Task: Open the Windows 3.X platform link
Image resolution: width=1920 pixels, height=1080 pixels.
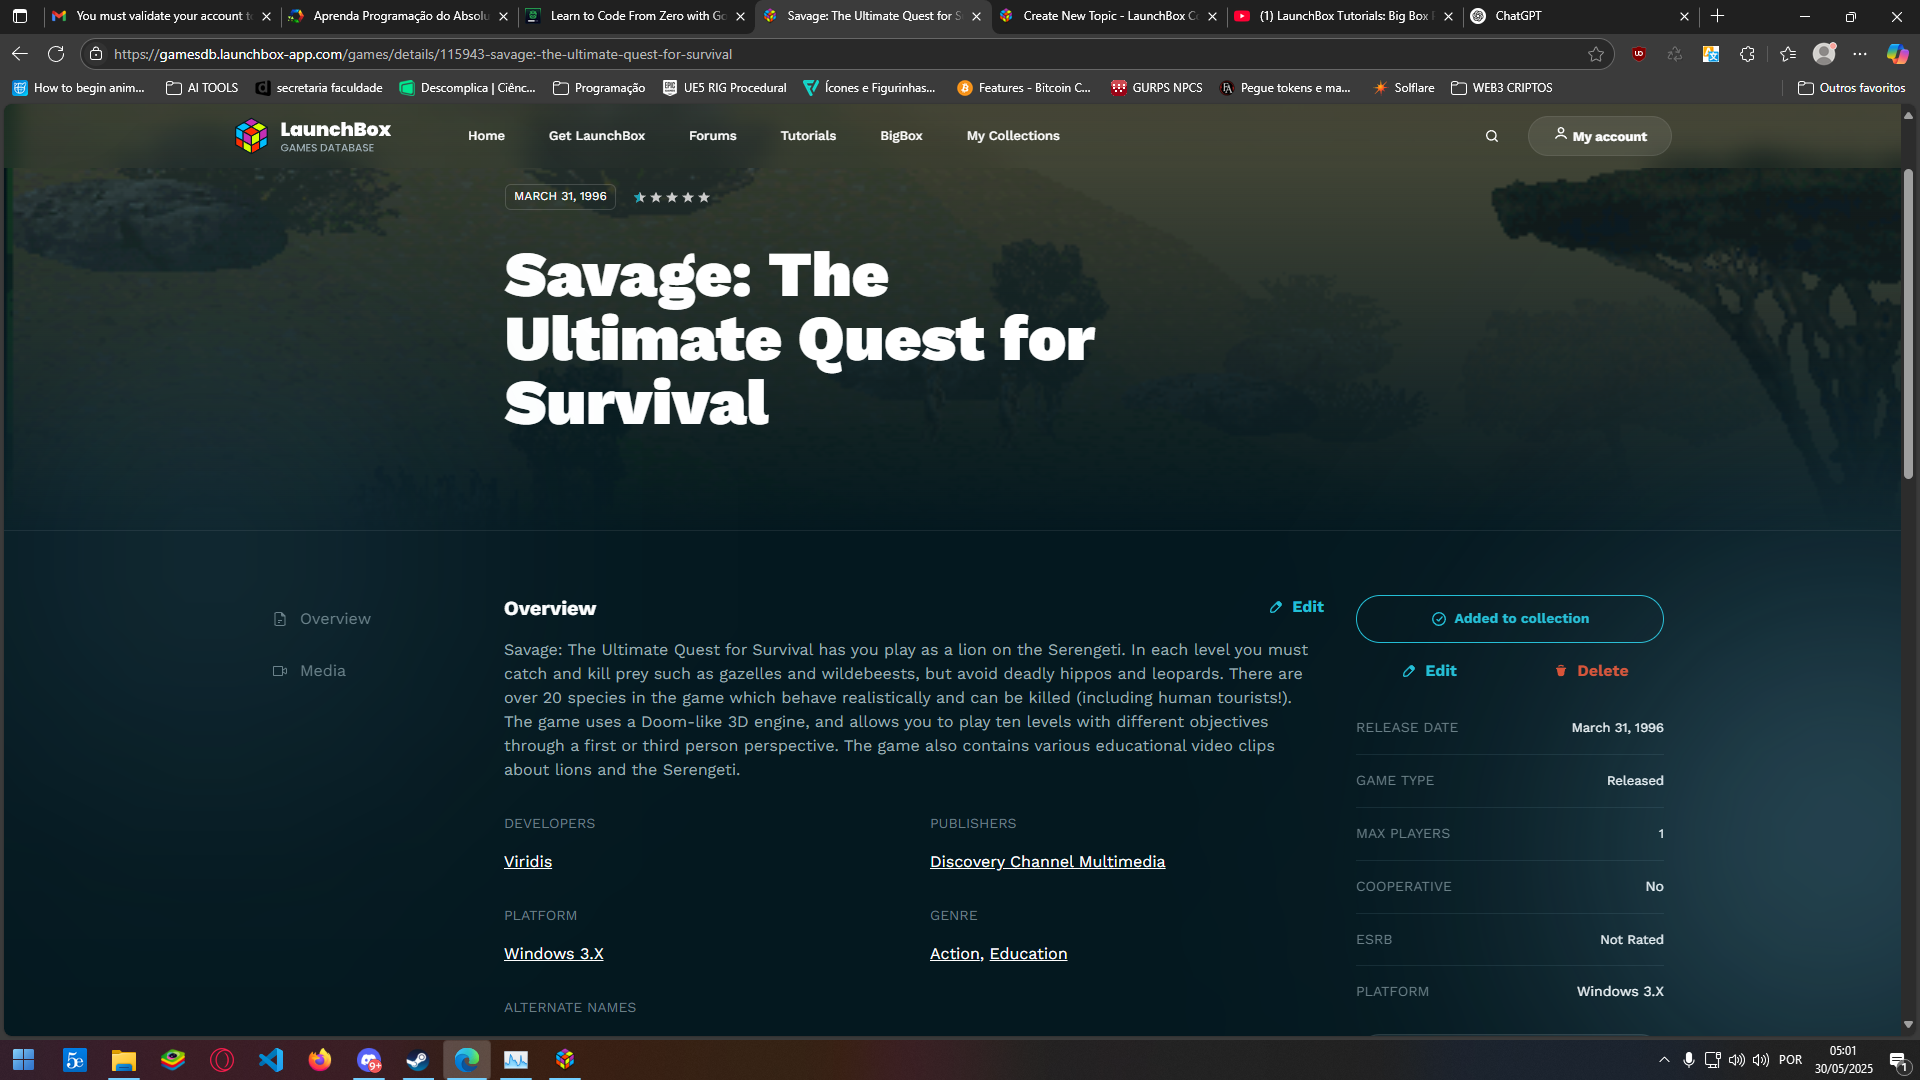Action: [554, 954]
